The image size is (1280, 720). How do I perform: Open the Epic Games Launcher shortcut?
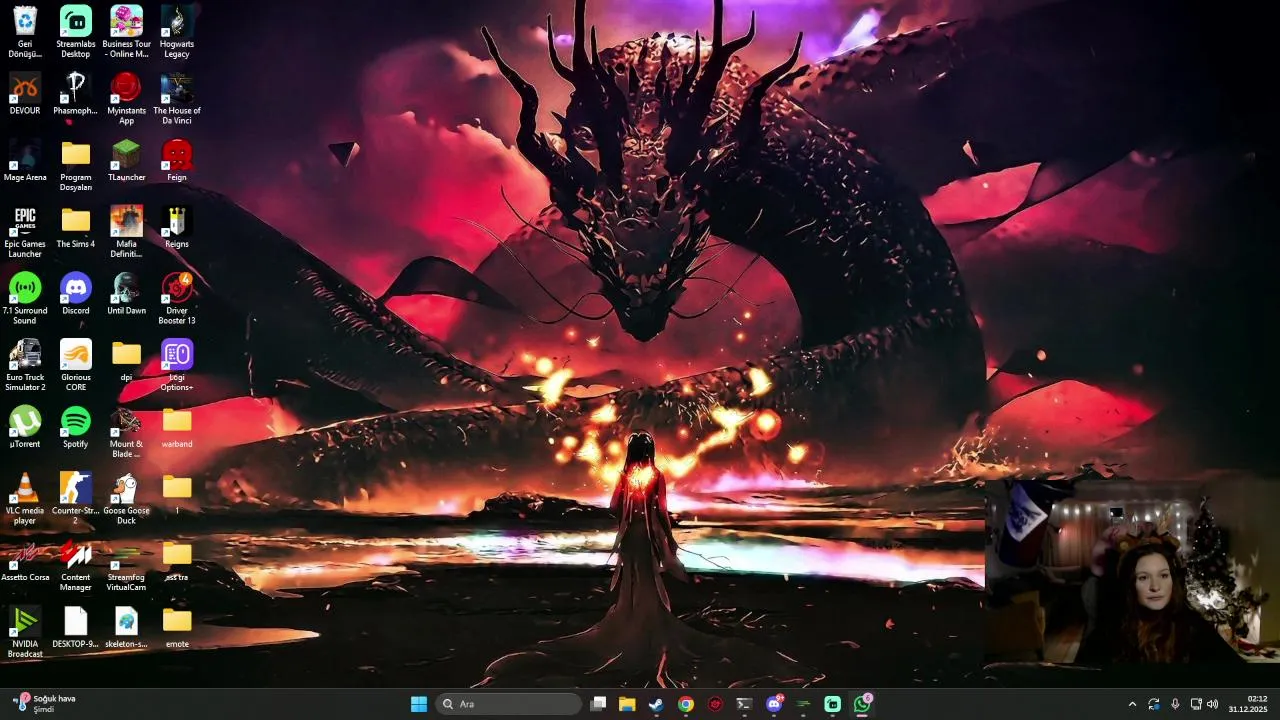pos(25,232)
